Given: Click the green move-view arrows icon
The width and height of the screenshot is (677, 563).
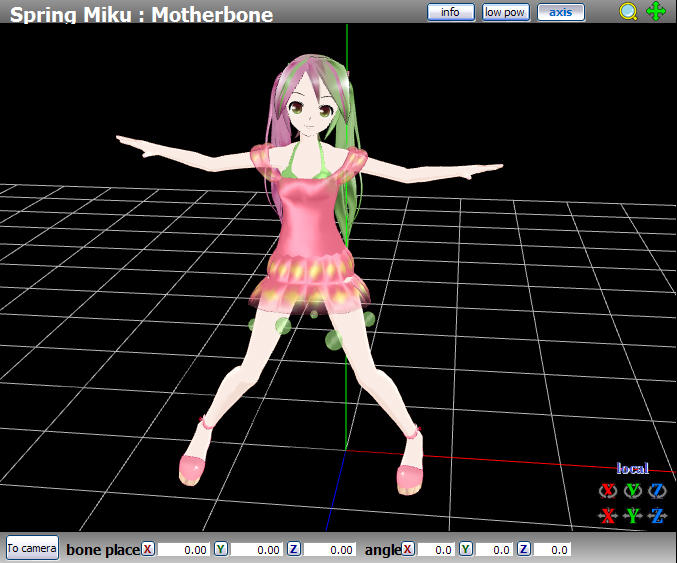Looking at the screenshot, I should click(x=656, y=11).
